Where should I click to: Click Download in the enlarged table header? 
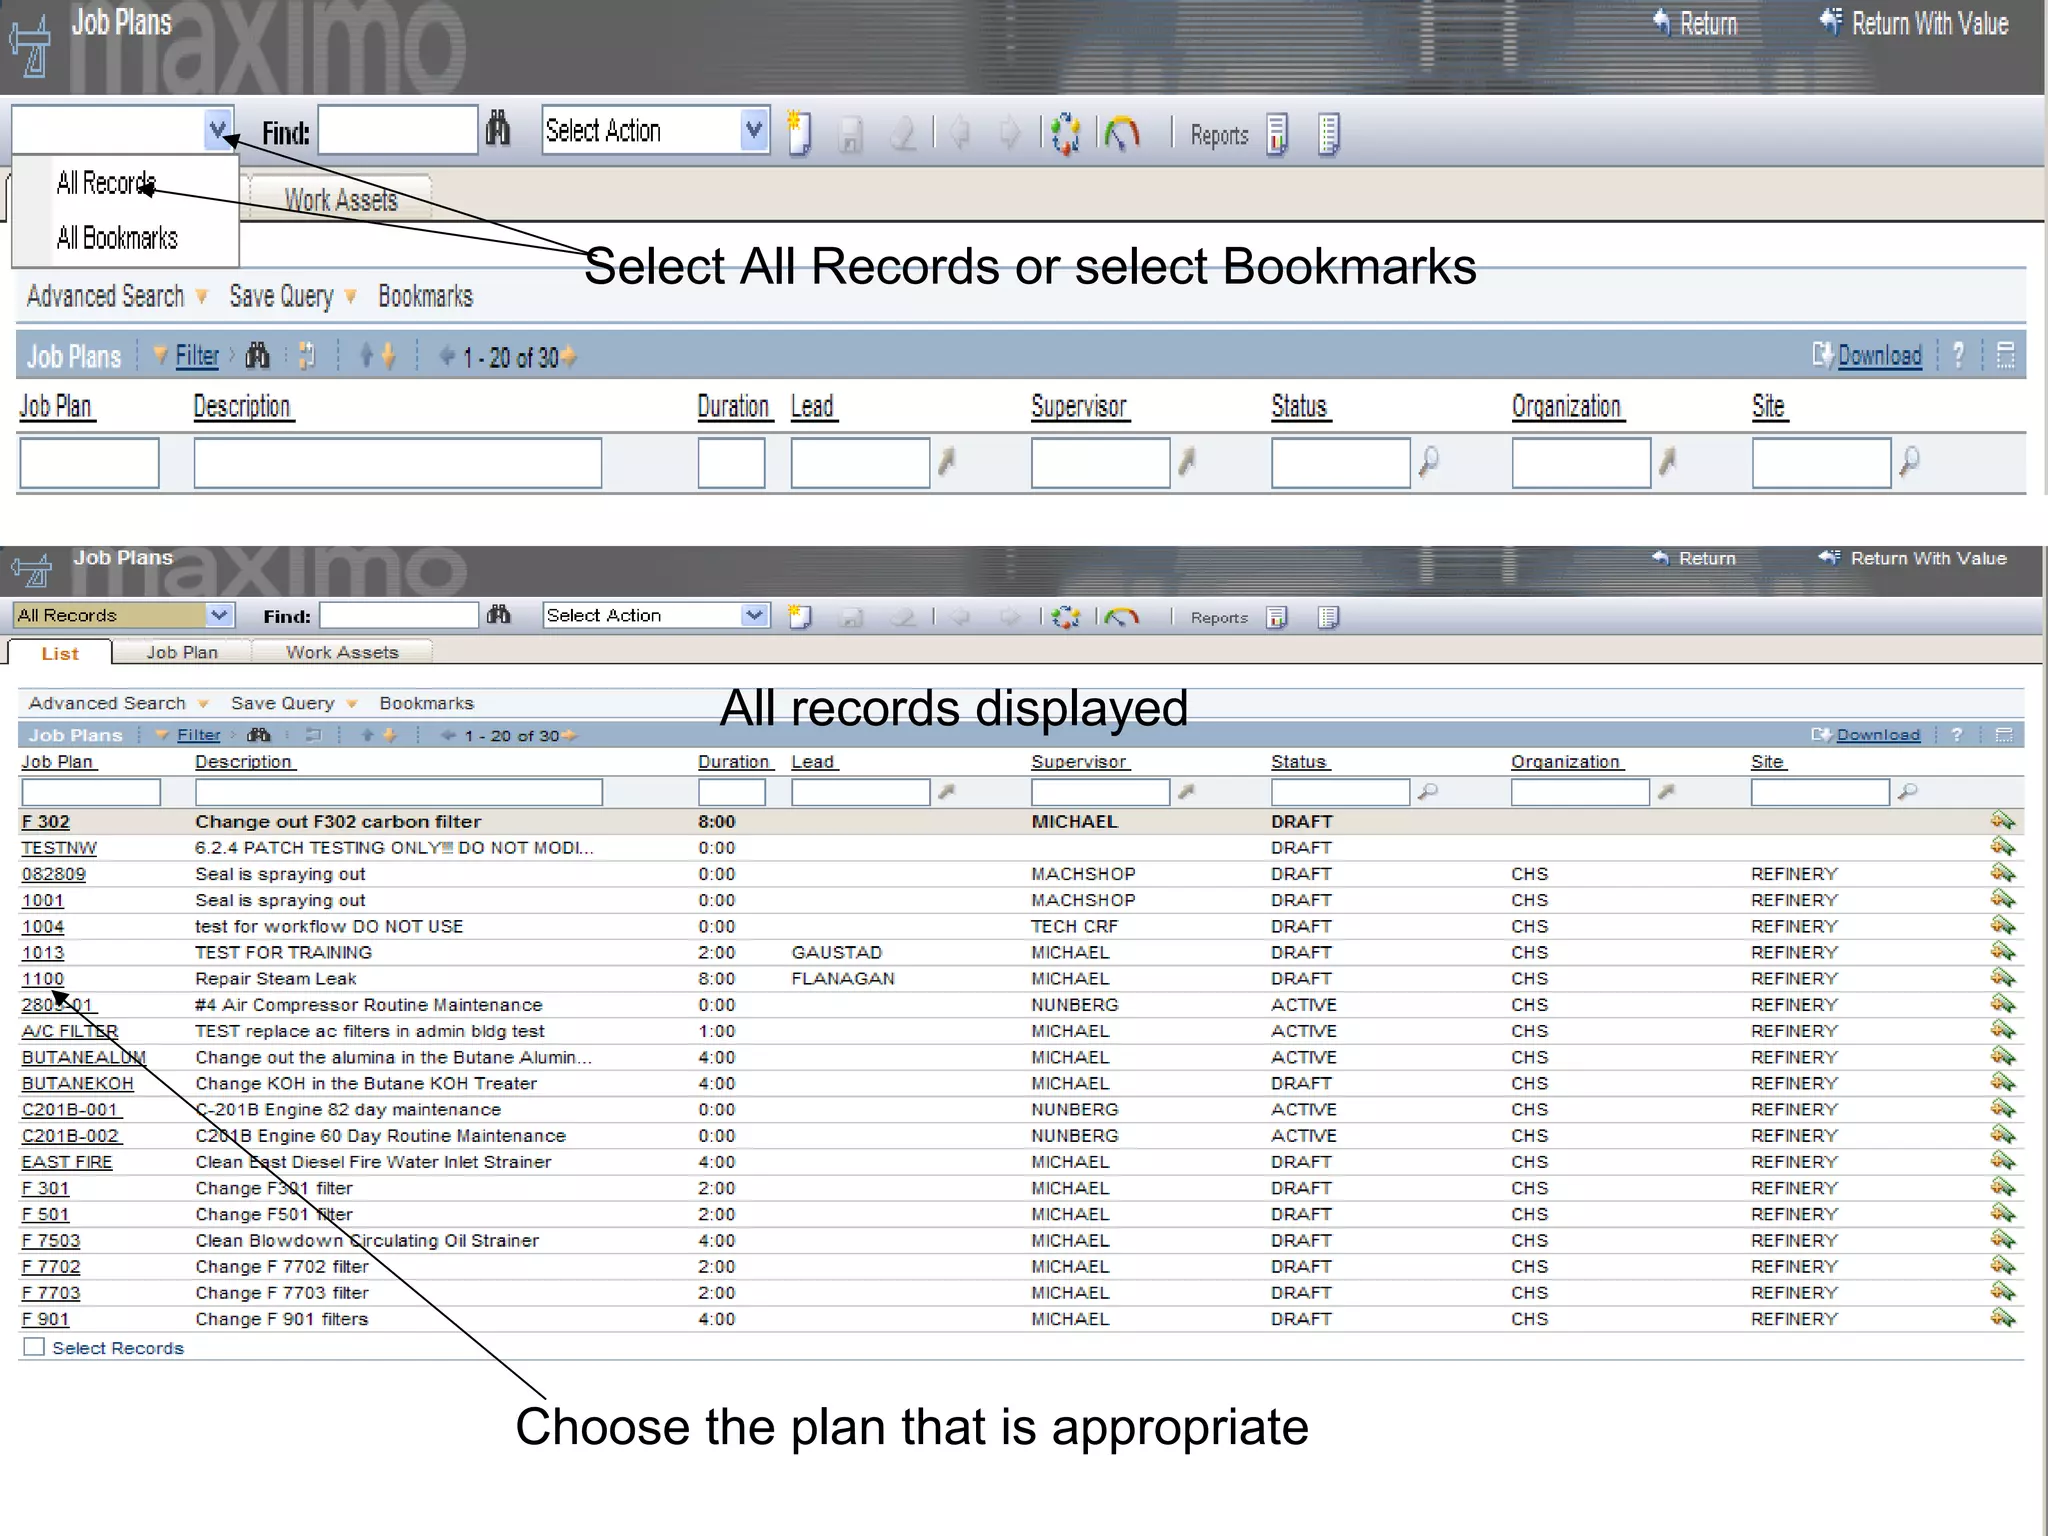coord(1879,355)
